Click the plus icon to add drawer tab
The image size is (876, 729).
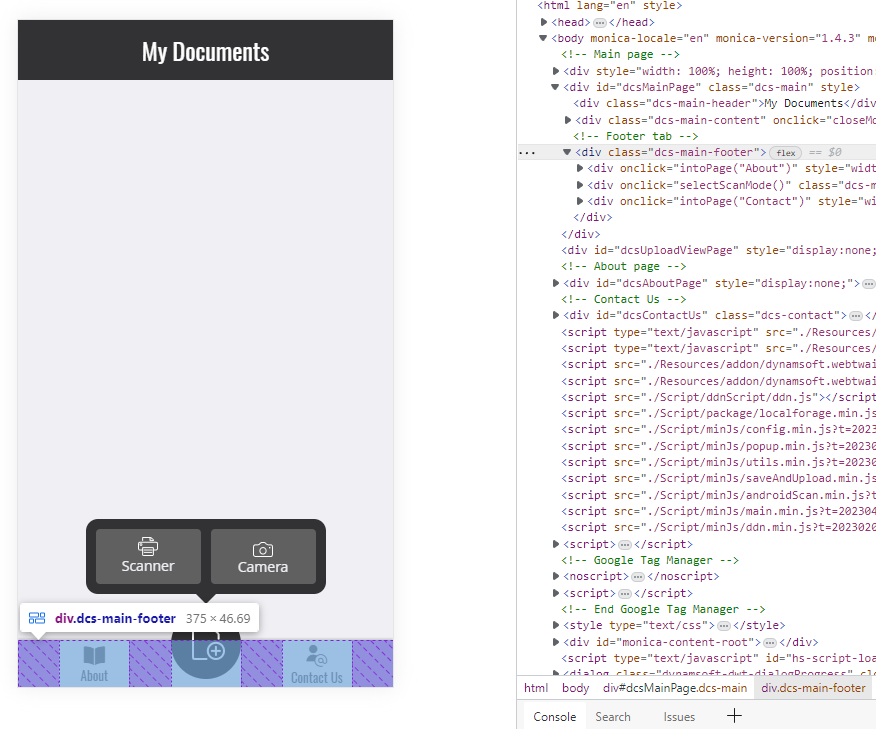click(x=734, y=716)
